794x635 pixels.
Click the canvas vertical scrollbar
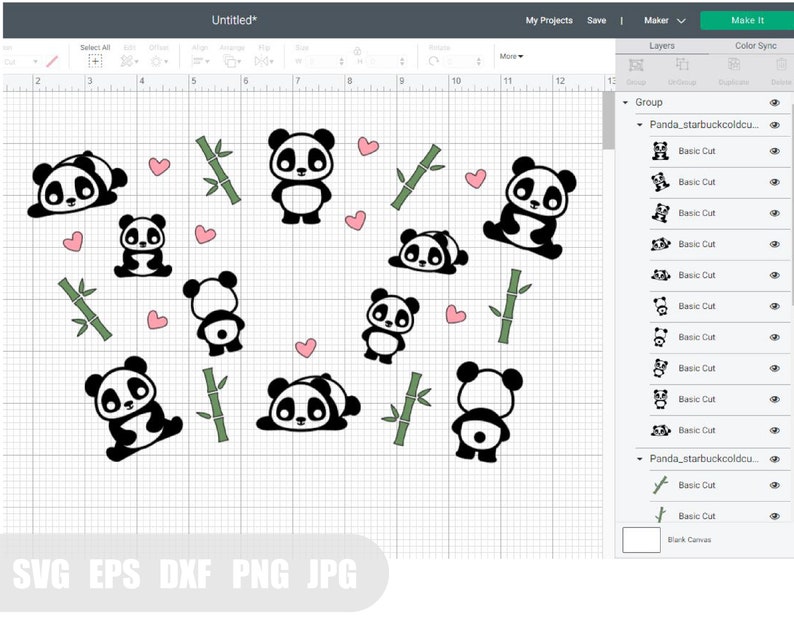(608, 120)
